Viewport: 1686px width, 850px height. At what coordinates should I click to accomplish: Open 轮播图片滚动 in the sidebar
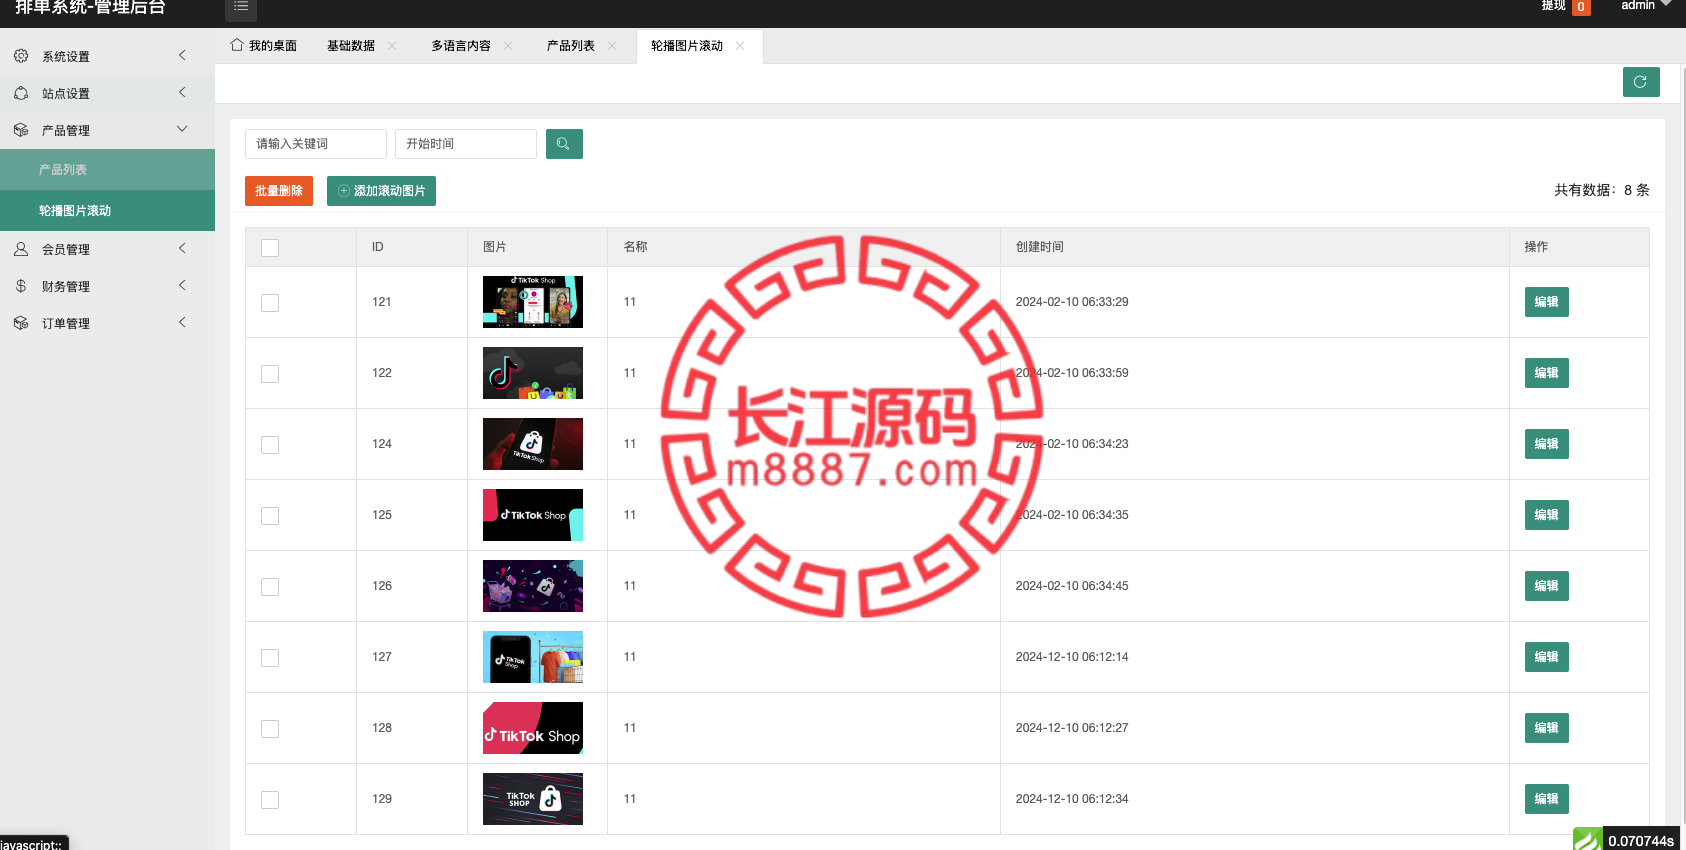[107, 211]
